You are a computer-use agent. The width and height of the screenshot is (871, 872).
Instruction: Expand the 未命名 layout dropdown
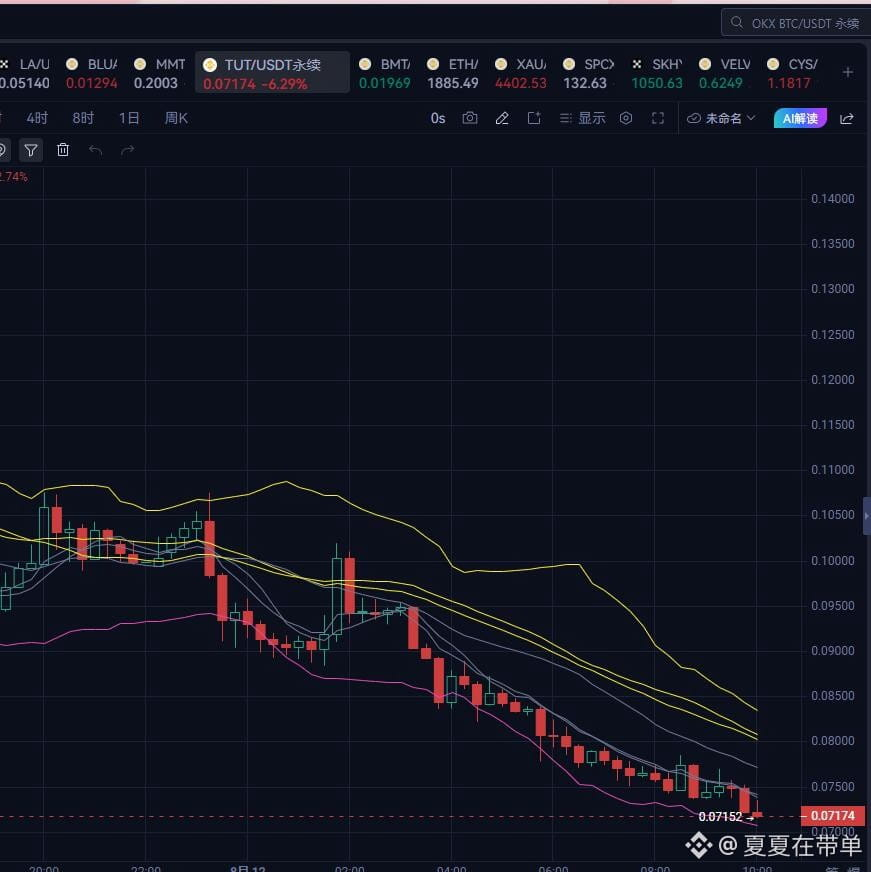721,118
